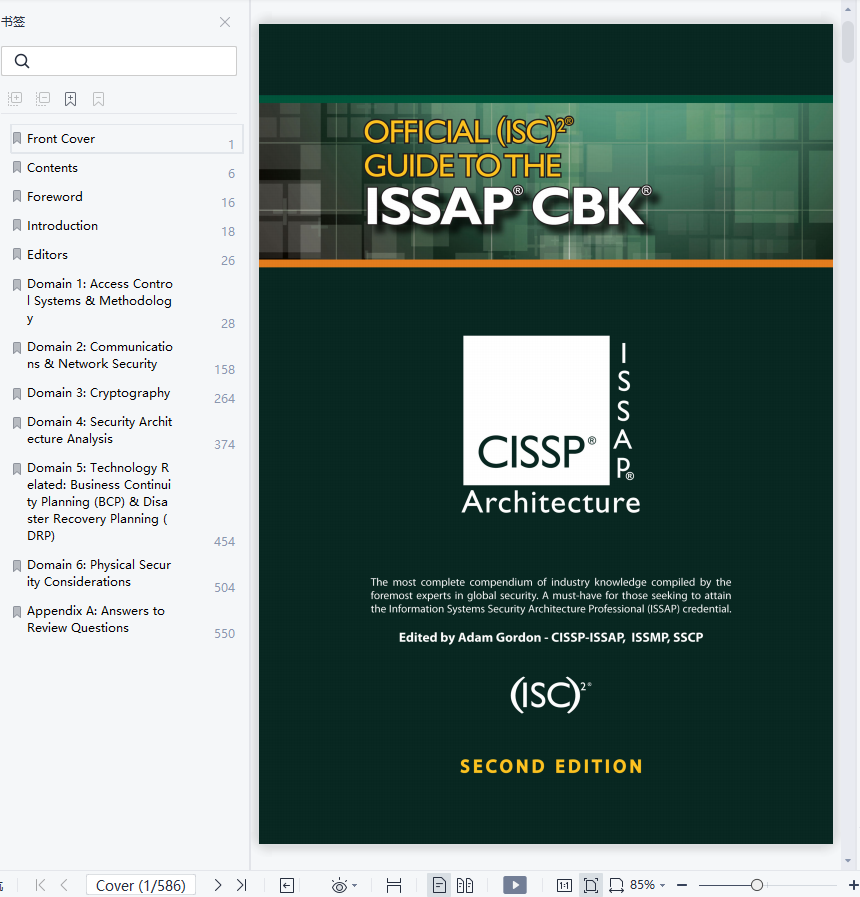
Task: Click the ISSAP CBK title text
Action: click(x=508, y=206)
